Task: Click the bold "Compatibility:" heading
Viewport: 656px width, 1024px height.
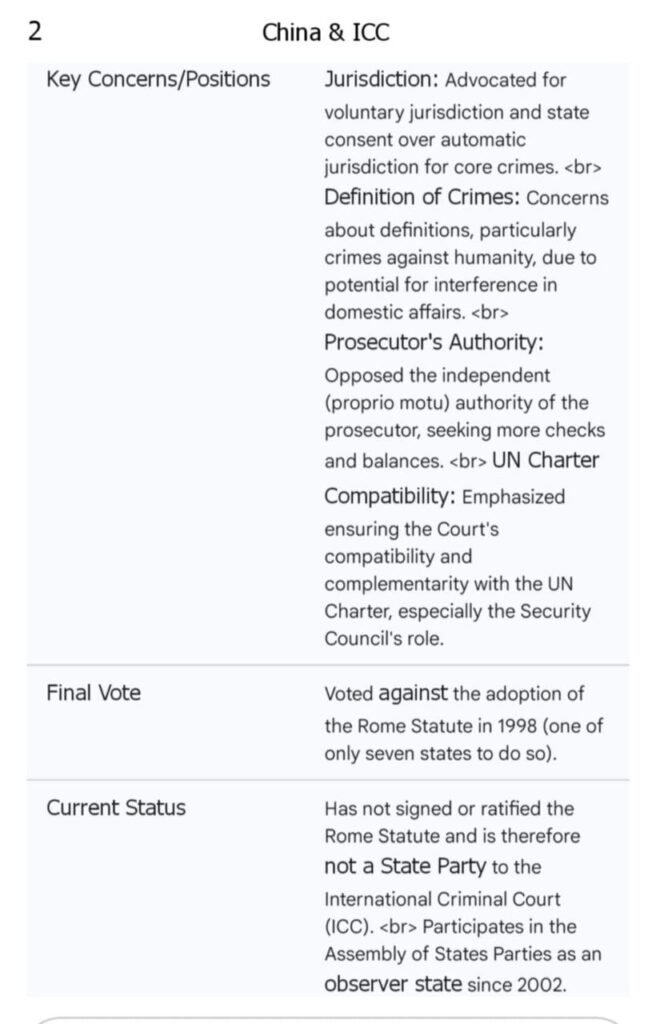Action: [x=390, y=496]
